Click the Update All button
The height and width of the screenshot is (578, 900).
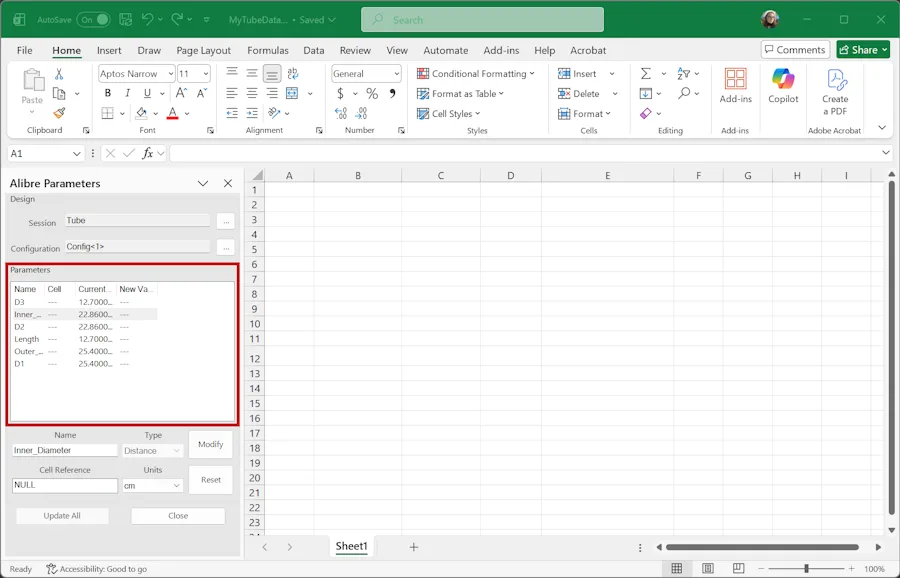[x=62, y=515]
